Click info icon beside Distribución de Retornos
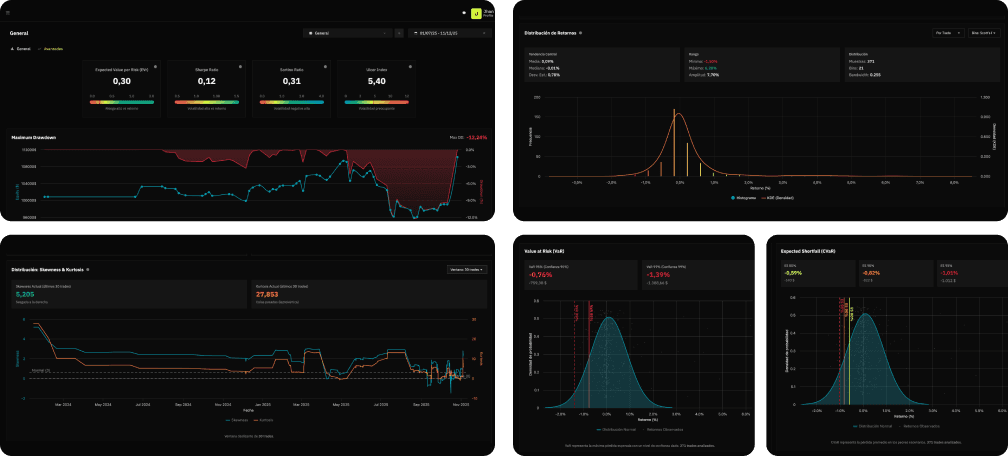The width and height of the screenshot is (1008, 456). pos(582,33)
